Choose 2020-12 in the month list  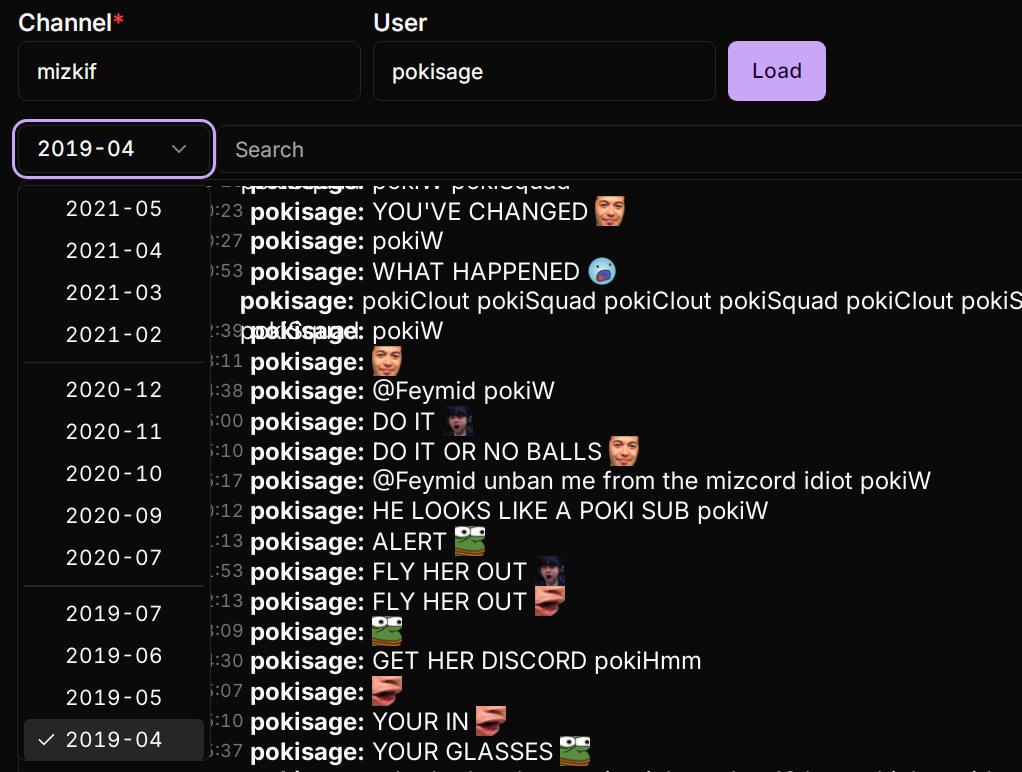(114, 390)
